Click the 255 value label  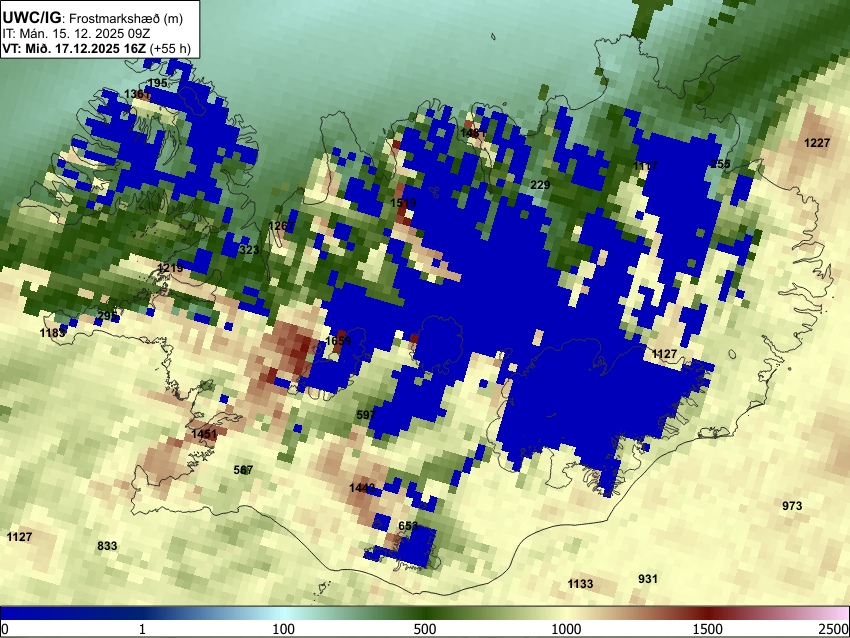720,164
